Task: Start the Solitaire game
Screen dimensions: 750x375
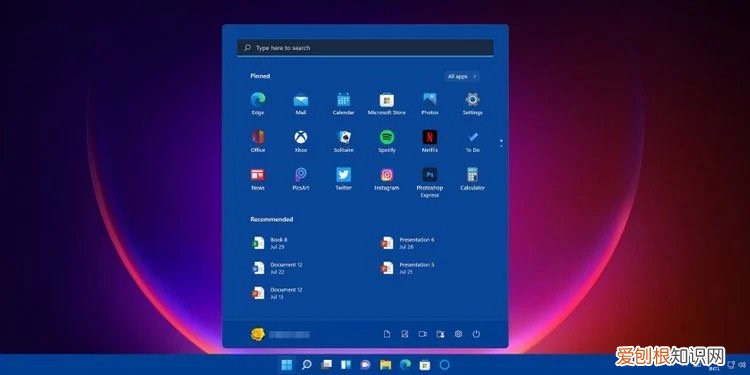Action: pyautogui.click(x=343, y=141)
